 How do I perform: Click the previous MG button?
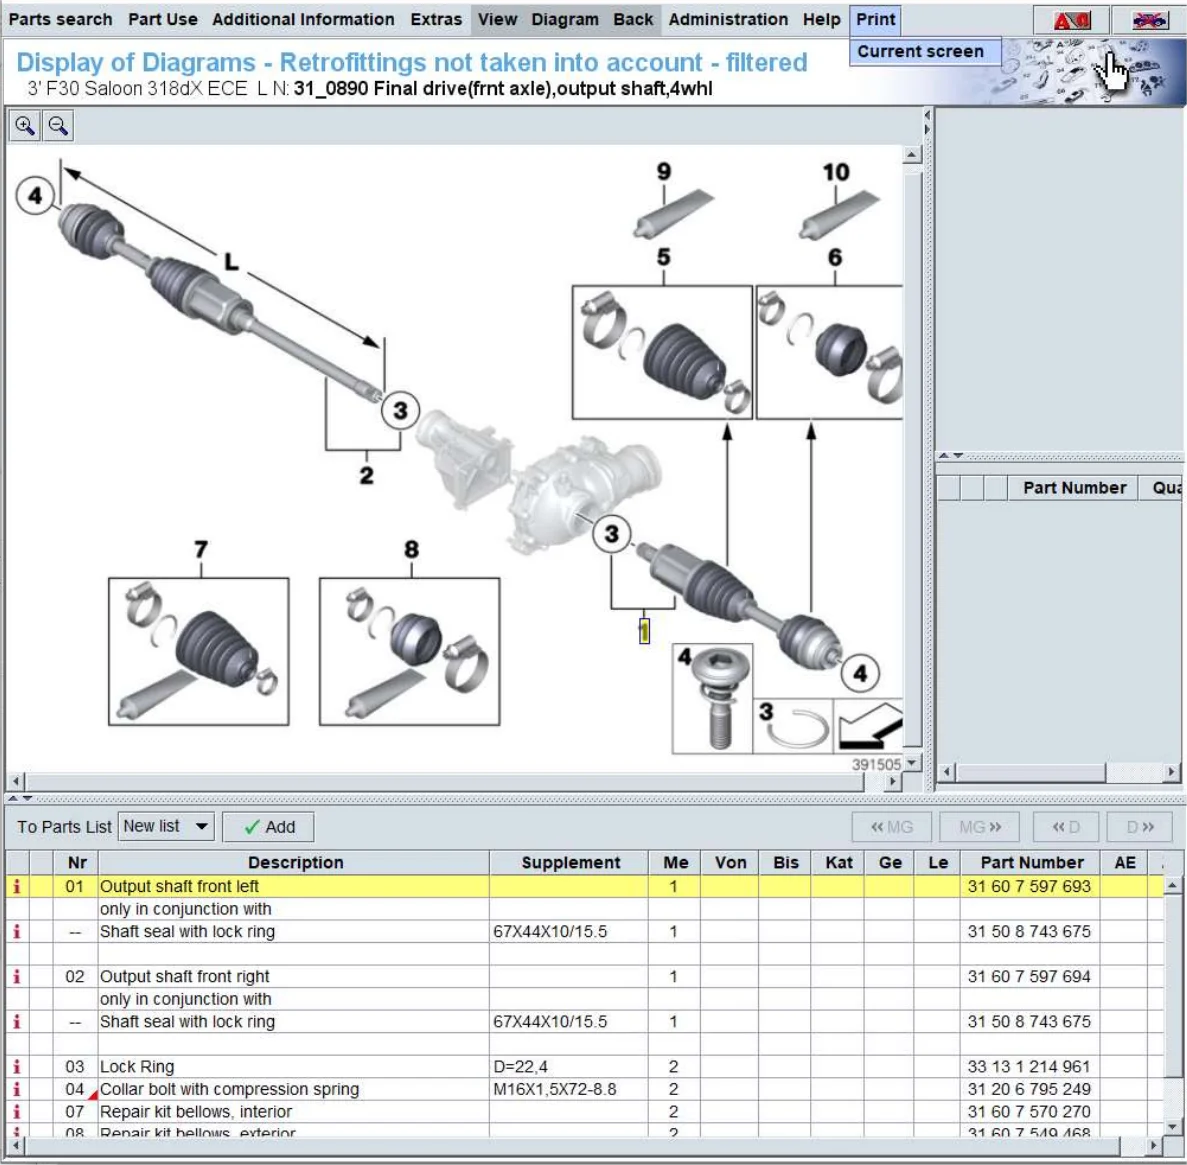892,827
